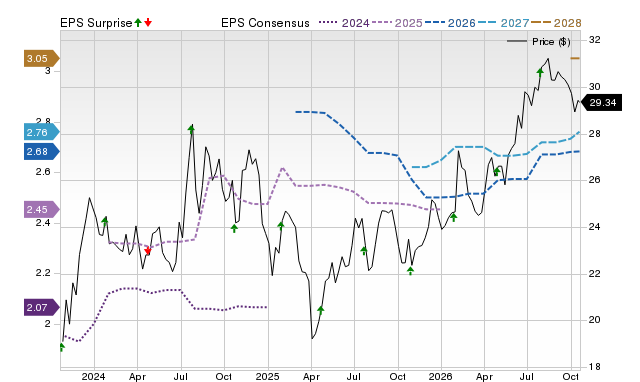Click the 2024 label on the time axis
This screenshot has height=382, width=640.
point(93,376)
